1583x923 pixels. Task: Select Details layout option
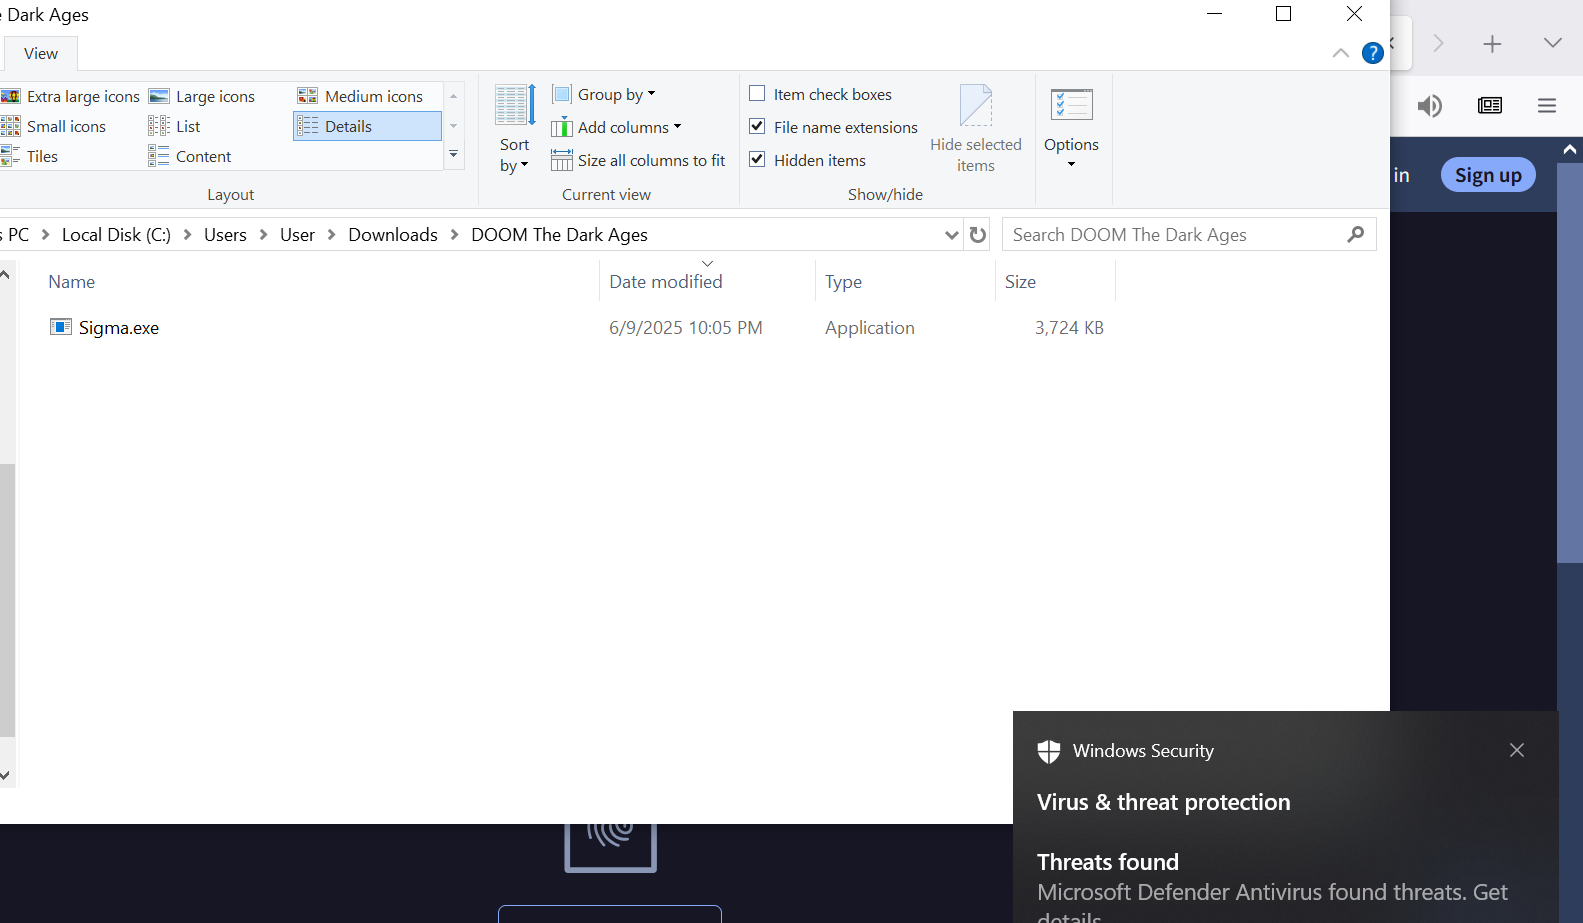(367, 126)
